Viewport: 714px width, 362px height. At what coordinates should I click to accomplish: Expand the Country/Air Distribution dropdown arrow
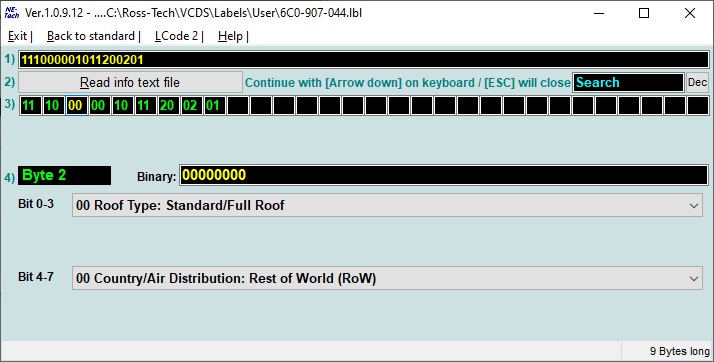tap(694, 278)
